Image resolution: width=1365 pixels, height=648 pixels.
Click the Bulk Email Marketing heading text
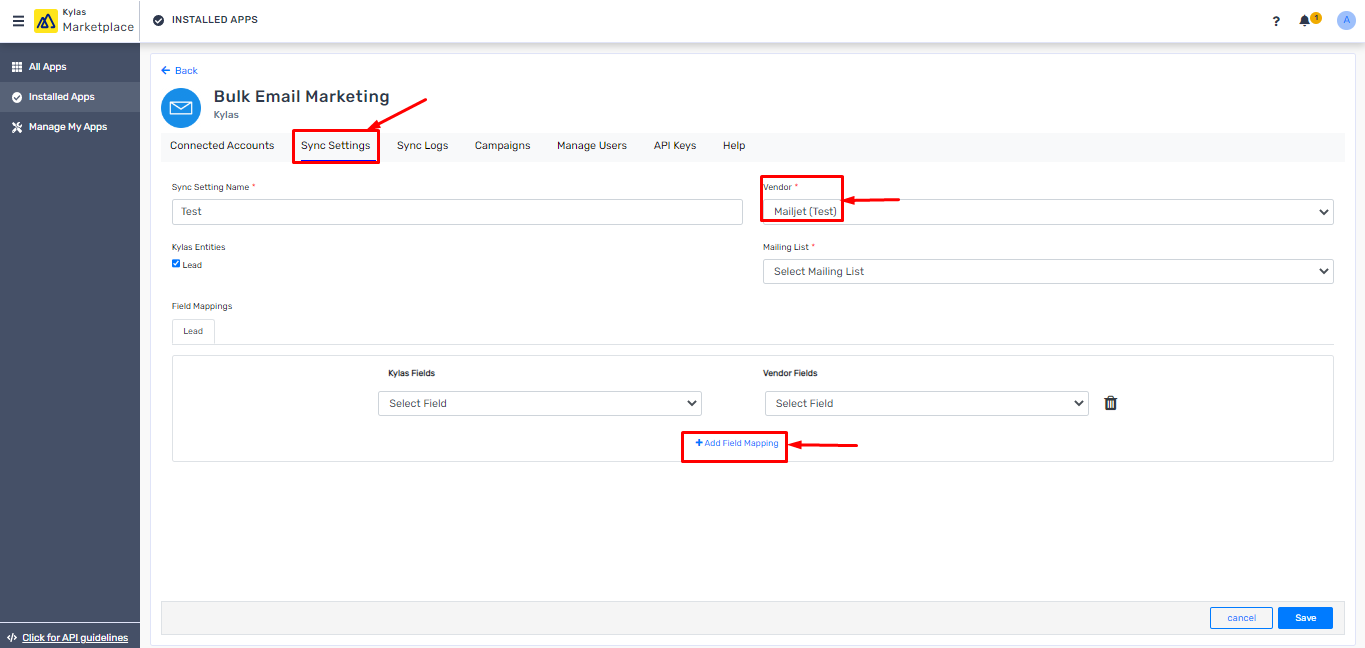click(302, 97)
